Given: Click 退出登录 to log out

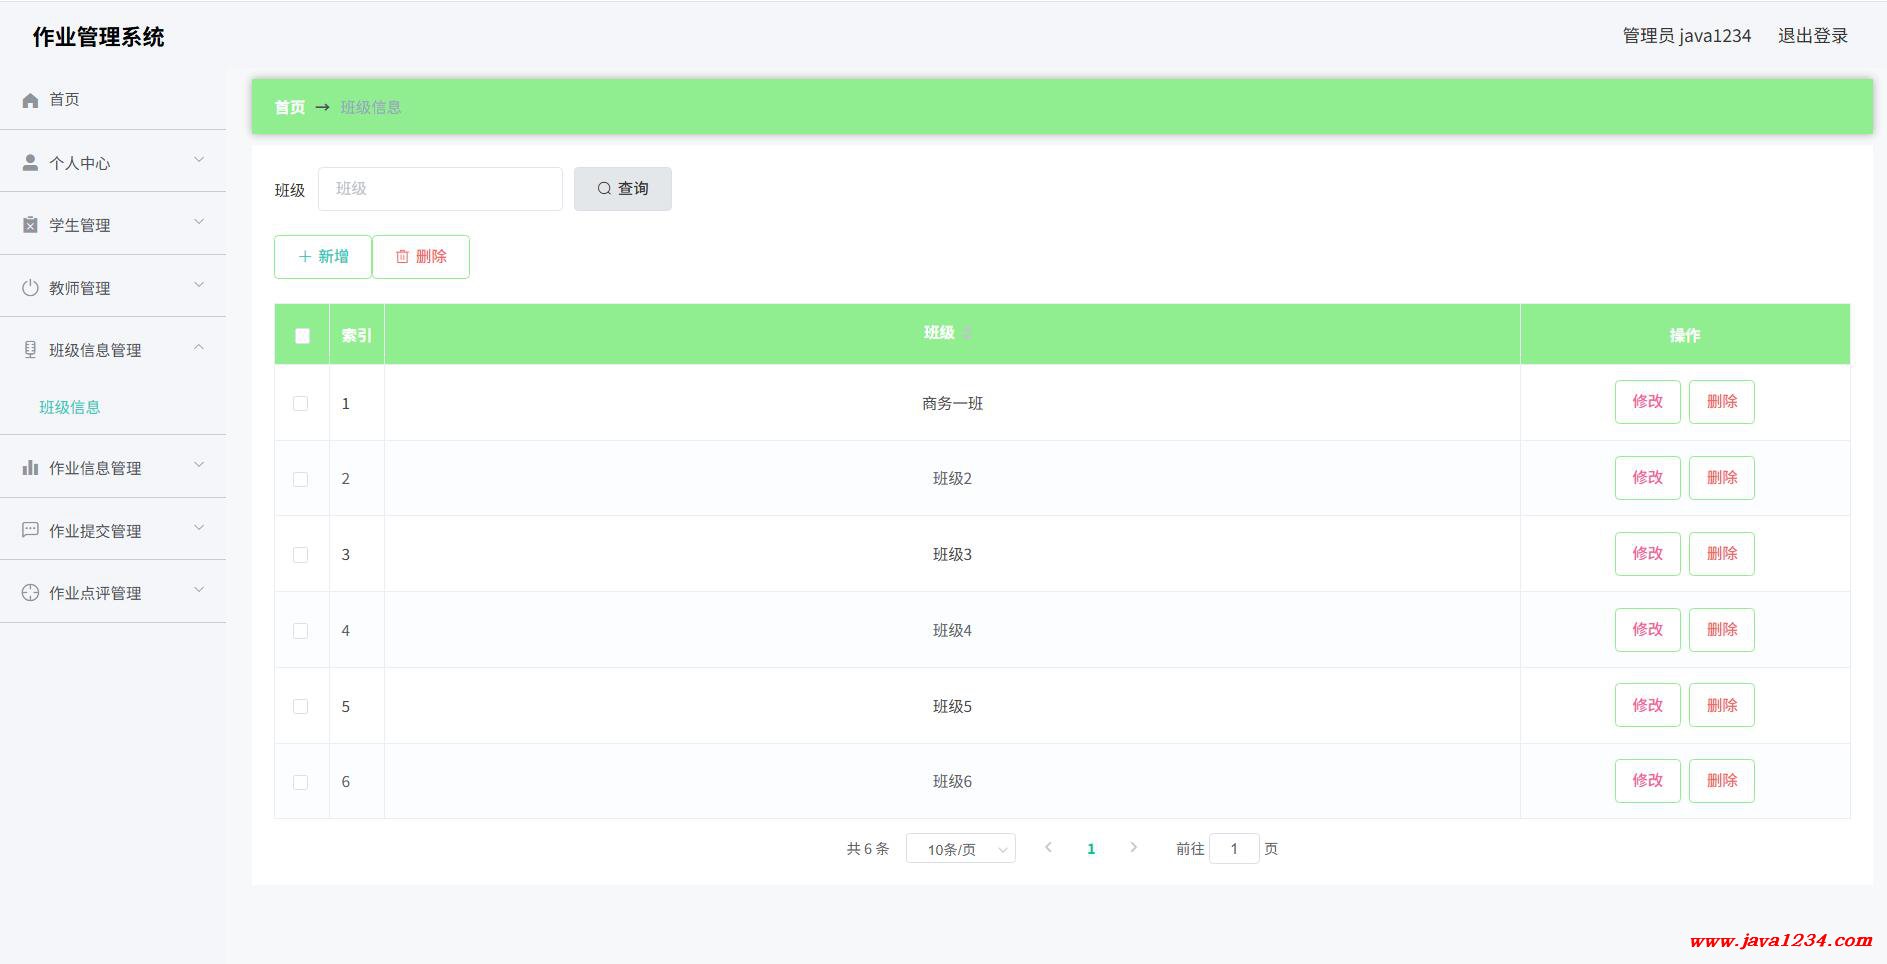Looking at the screenshot, I should coord(1812,36).
